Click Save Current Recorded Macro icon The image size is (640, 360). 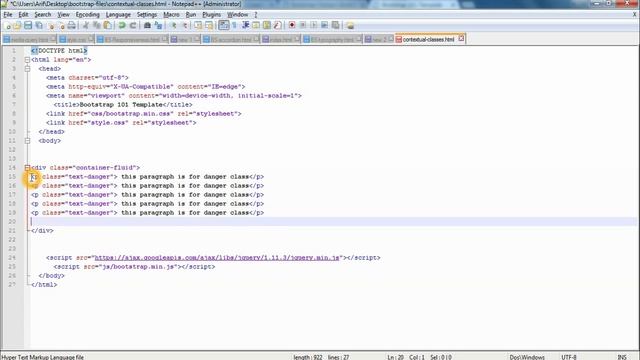(x=336, y=26)
